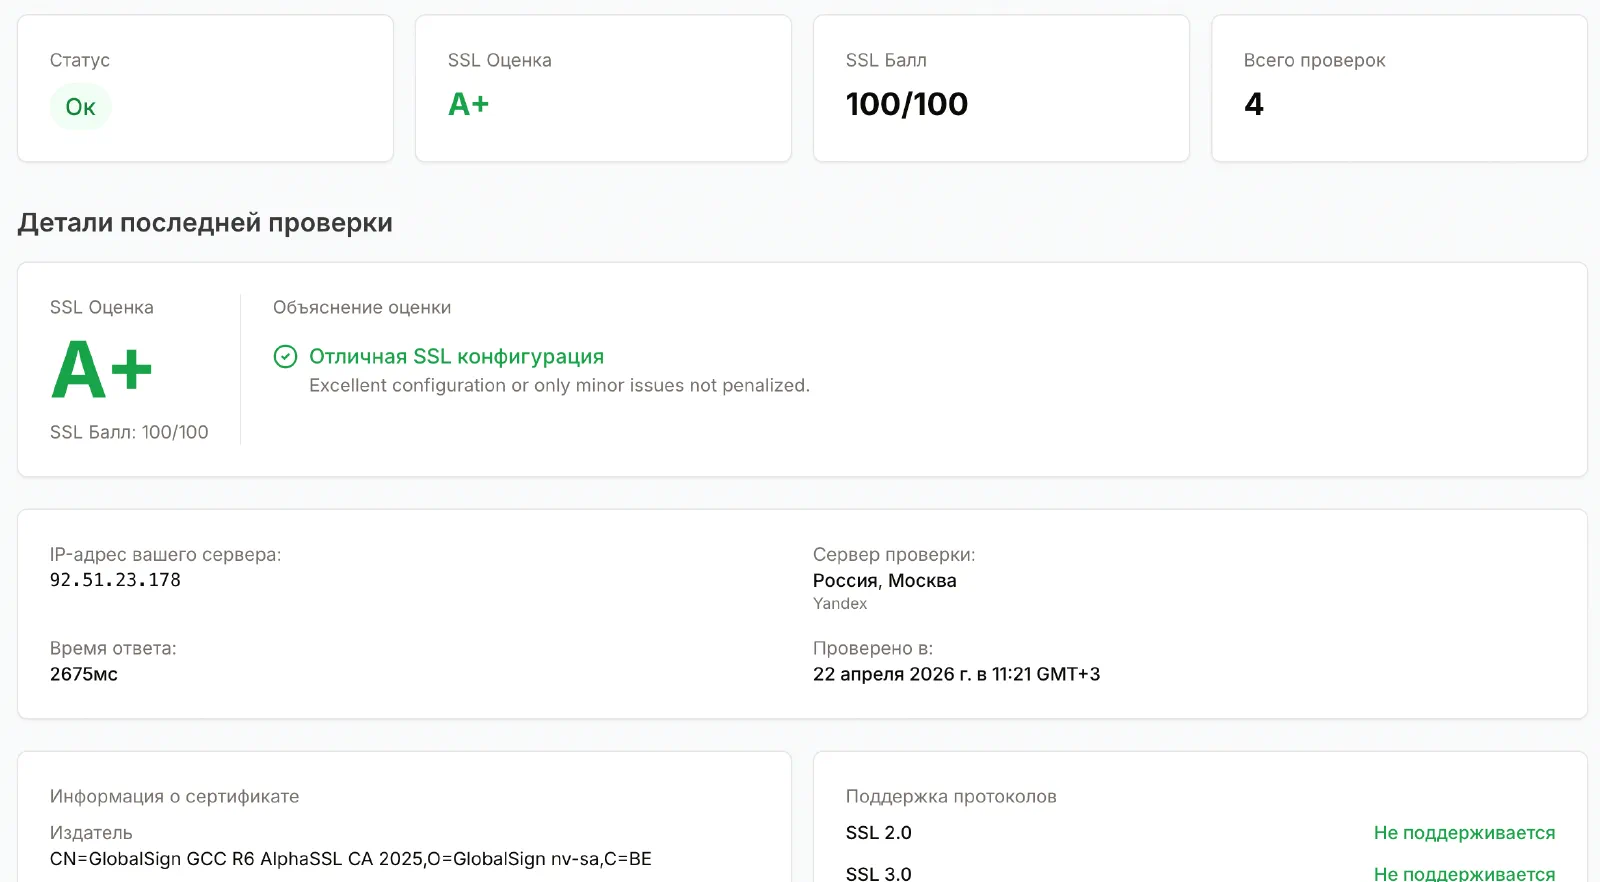
Task: Click the "Всего проверок" label
Action: [x=1314, y=60]
